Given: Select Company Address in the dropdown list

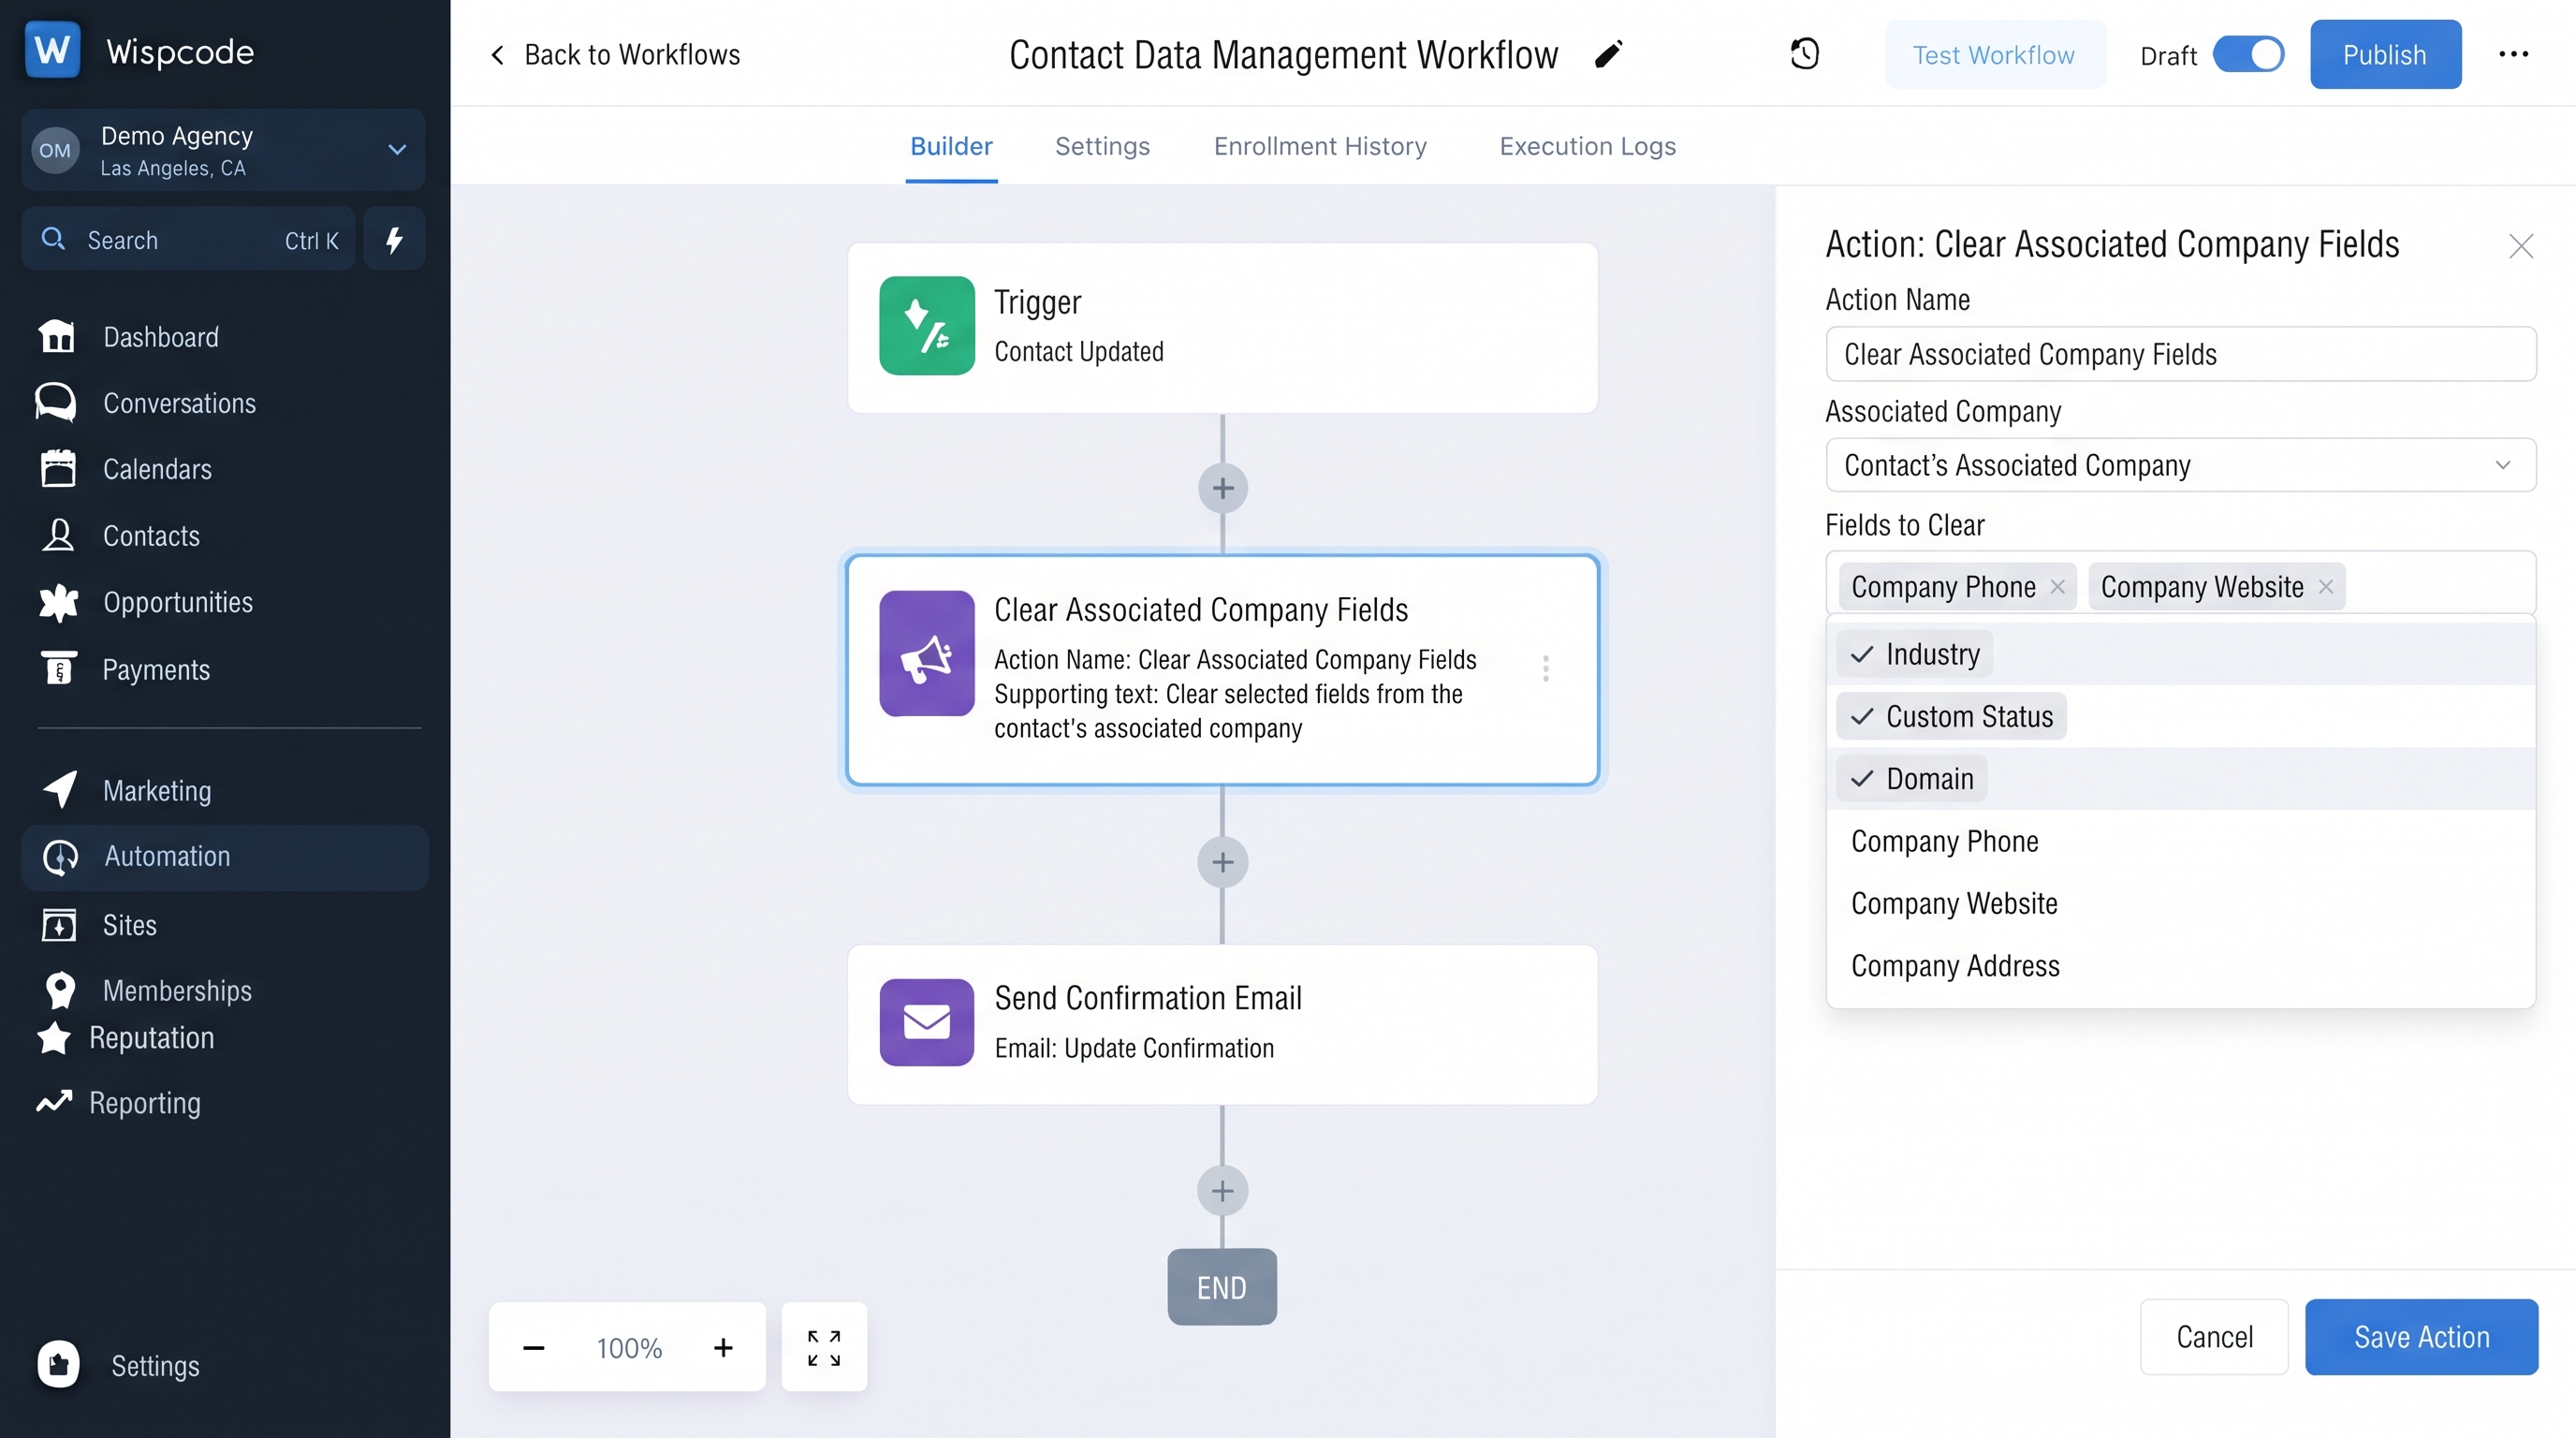Looking at the screenshot, I should pos(2180,966).
